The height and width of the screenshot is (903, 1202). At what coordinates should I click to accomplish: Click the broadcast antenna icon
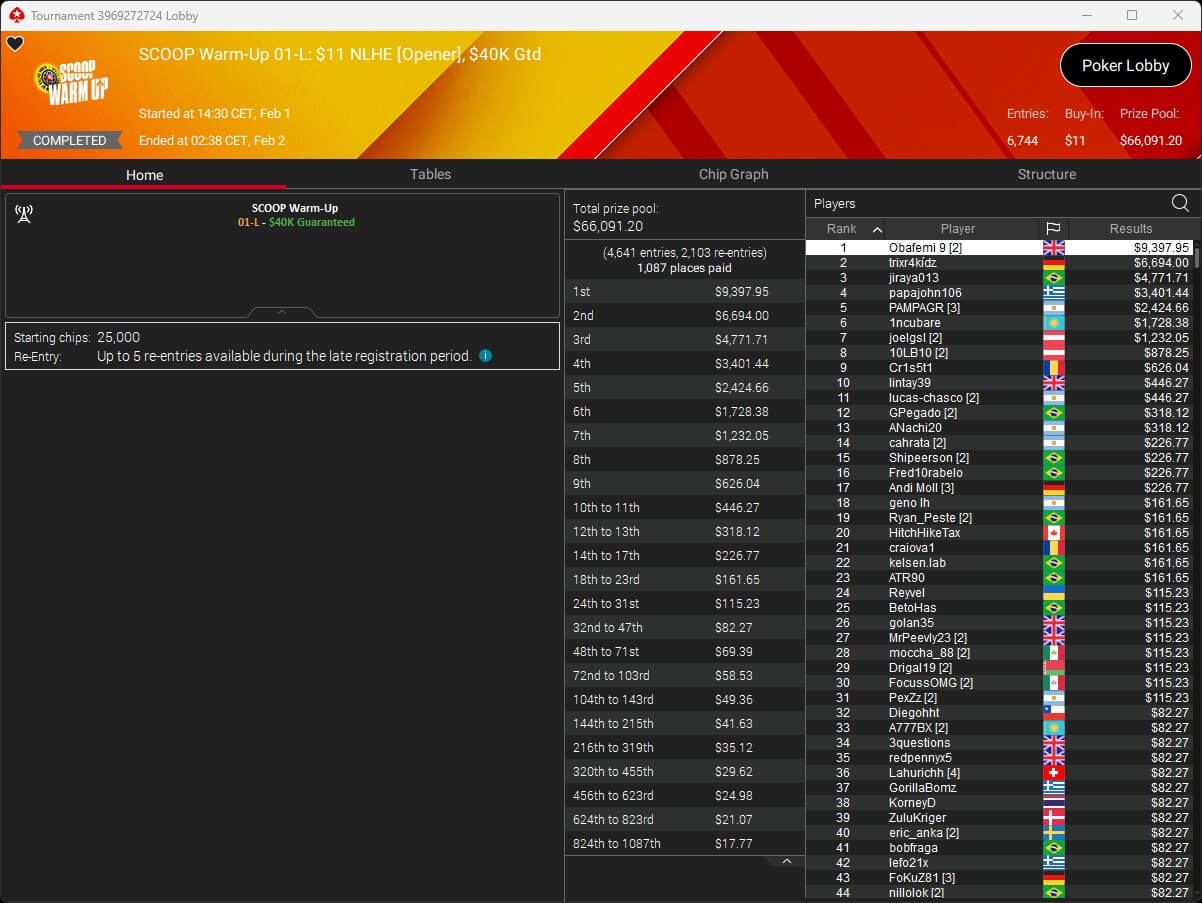(x=24, y=214)
